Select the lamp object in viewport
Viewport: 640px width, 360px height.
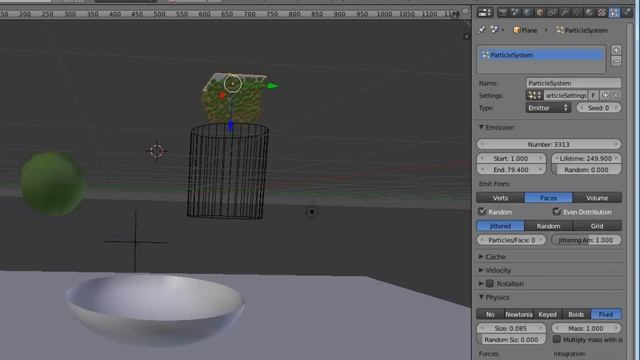pyautogui.click(x=312, y=211)
